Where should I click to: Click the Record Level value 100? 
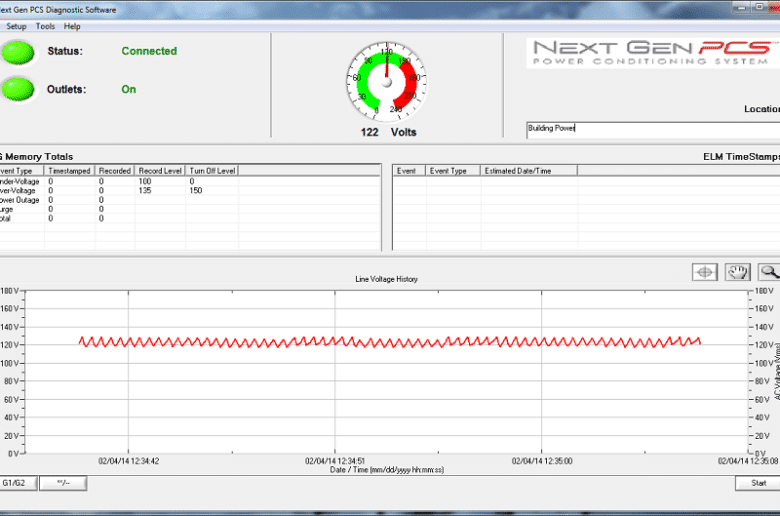tap(145, 182)
